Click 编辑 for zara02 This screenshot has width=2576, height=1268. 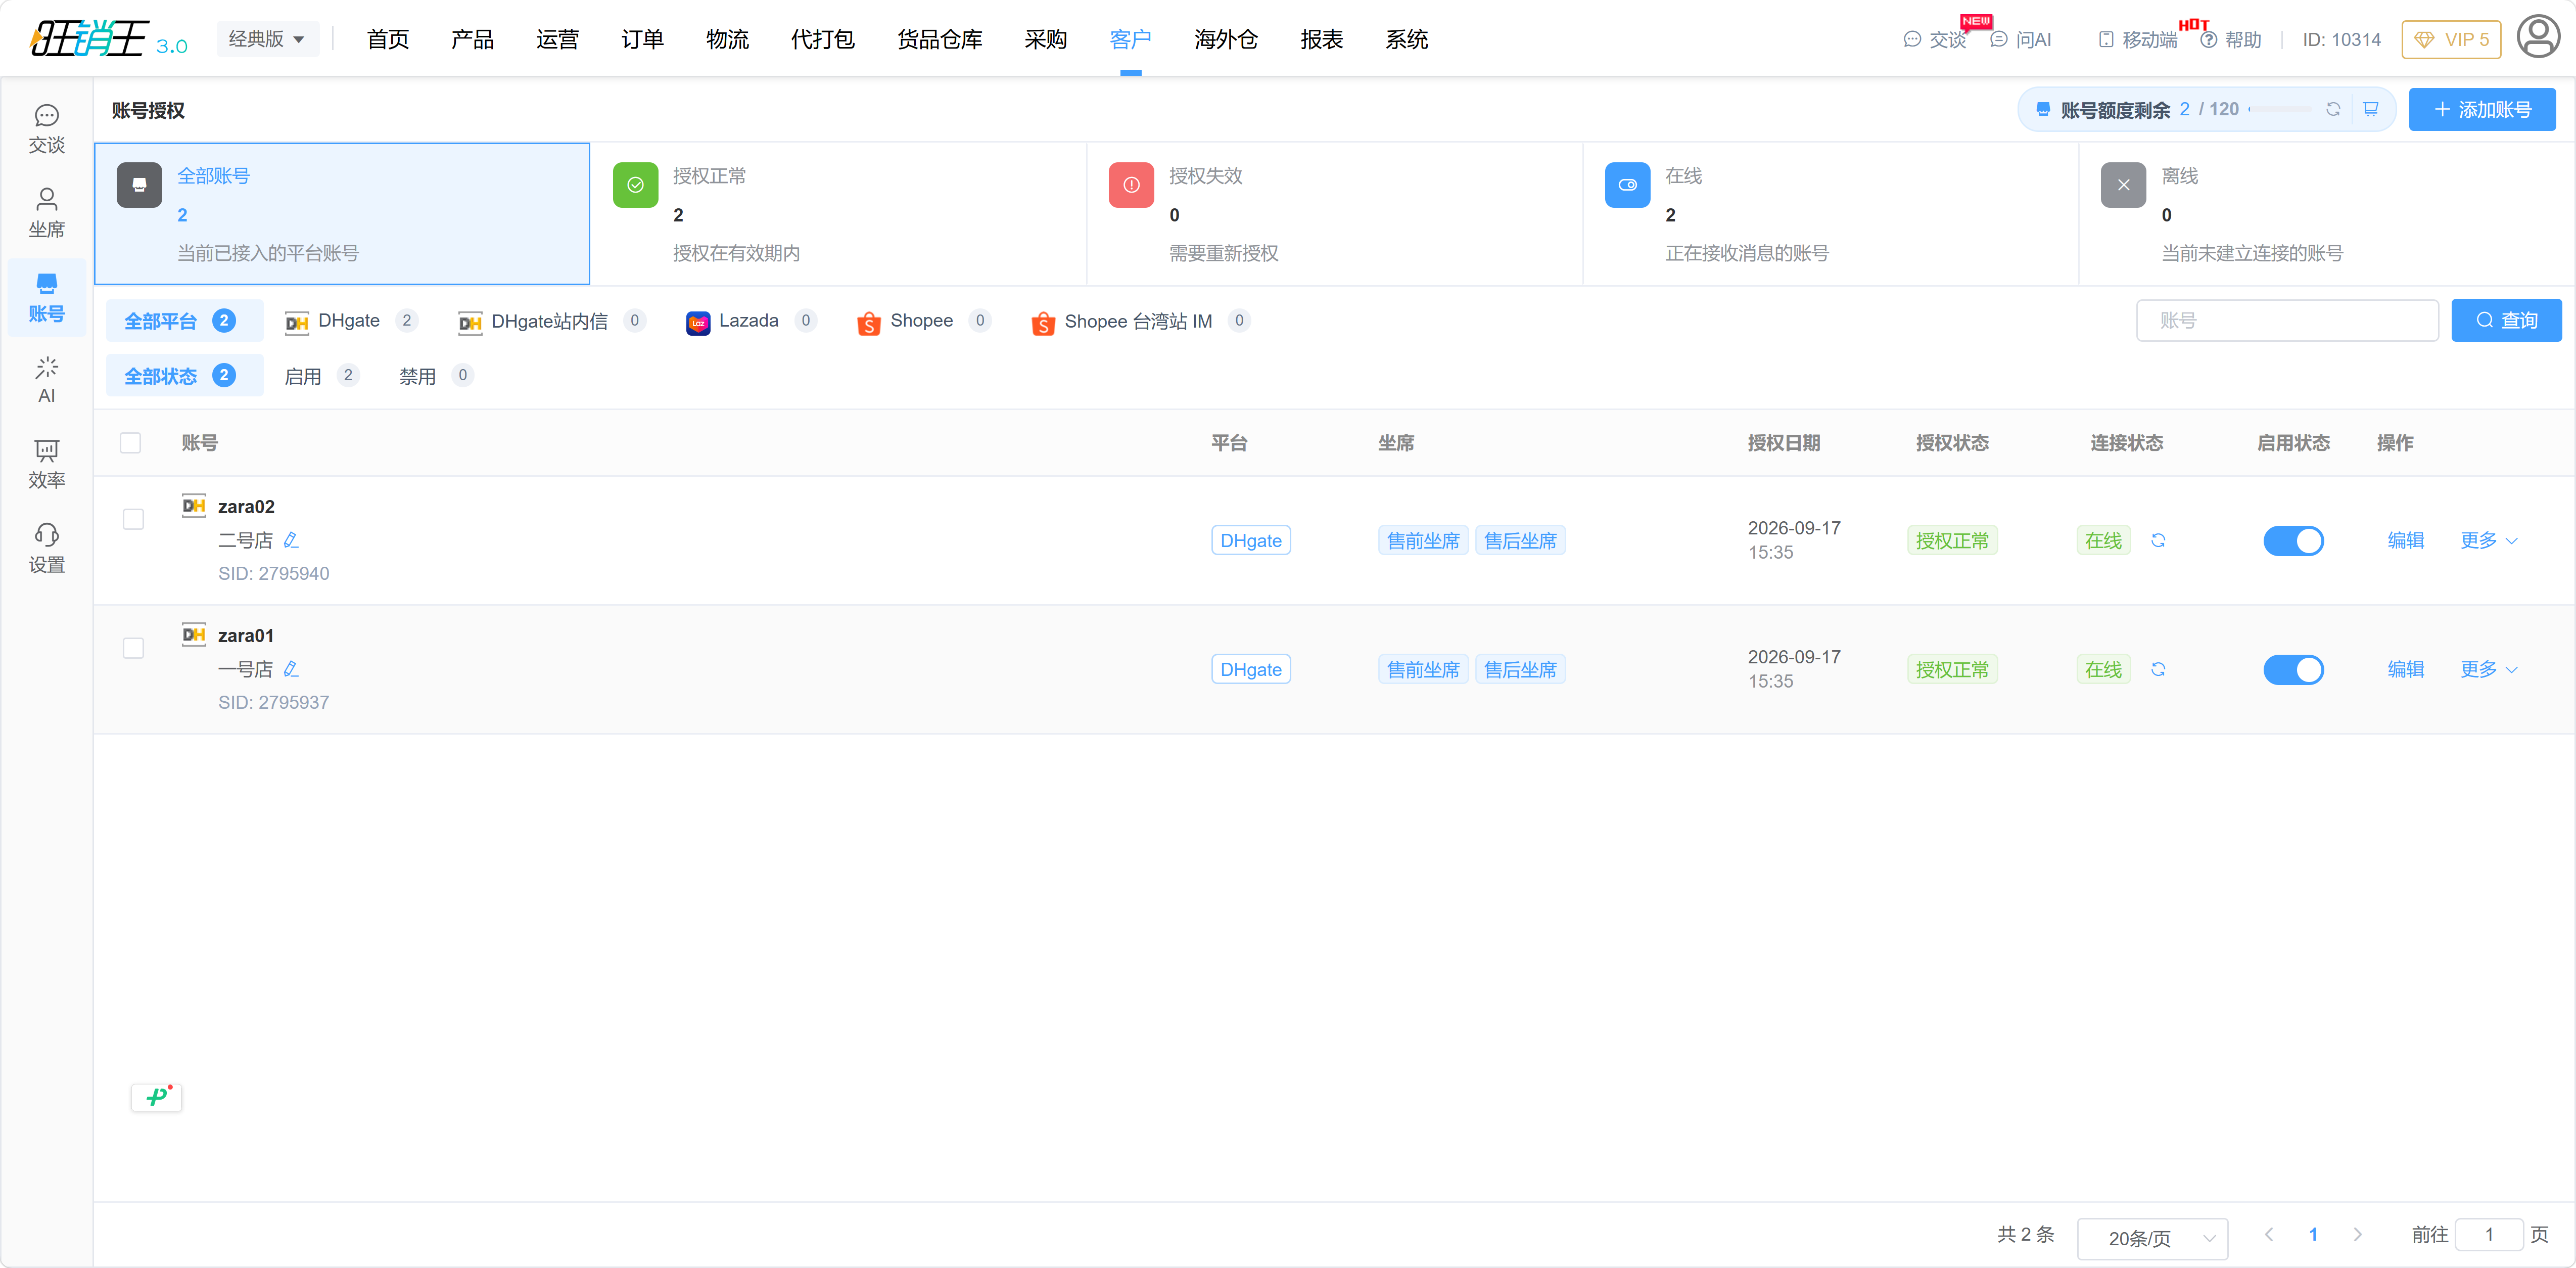[2405, 540]
